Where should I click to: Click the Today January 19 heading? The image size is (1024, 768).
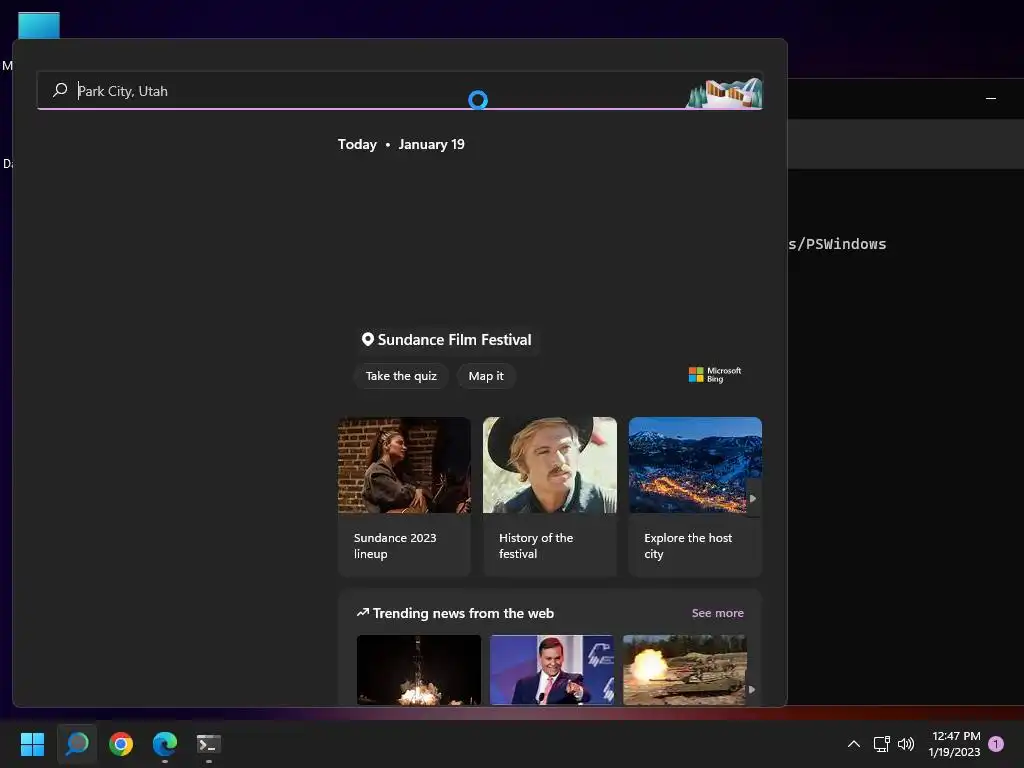click(401, 144)
